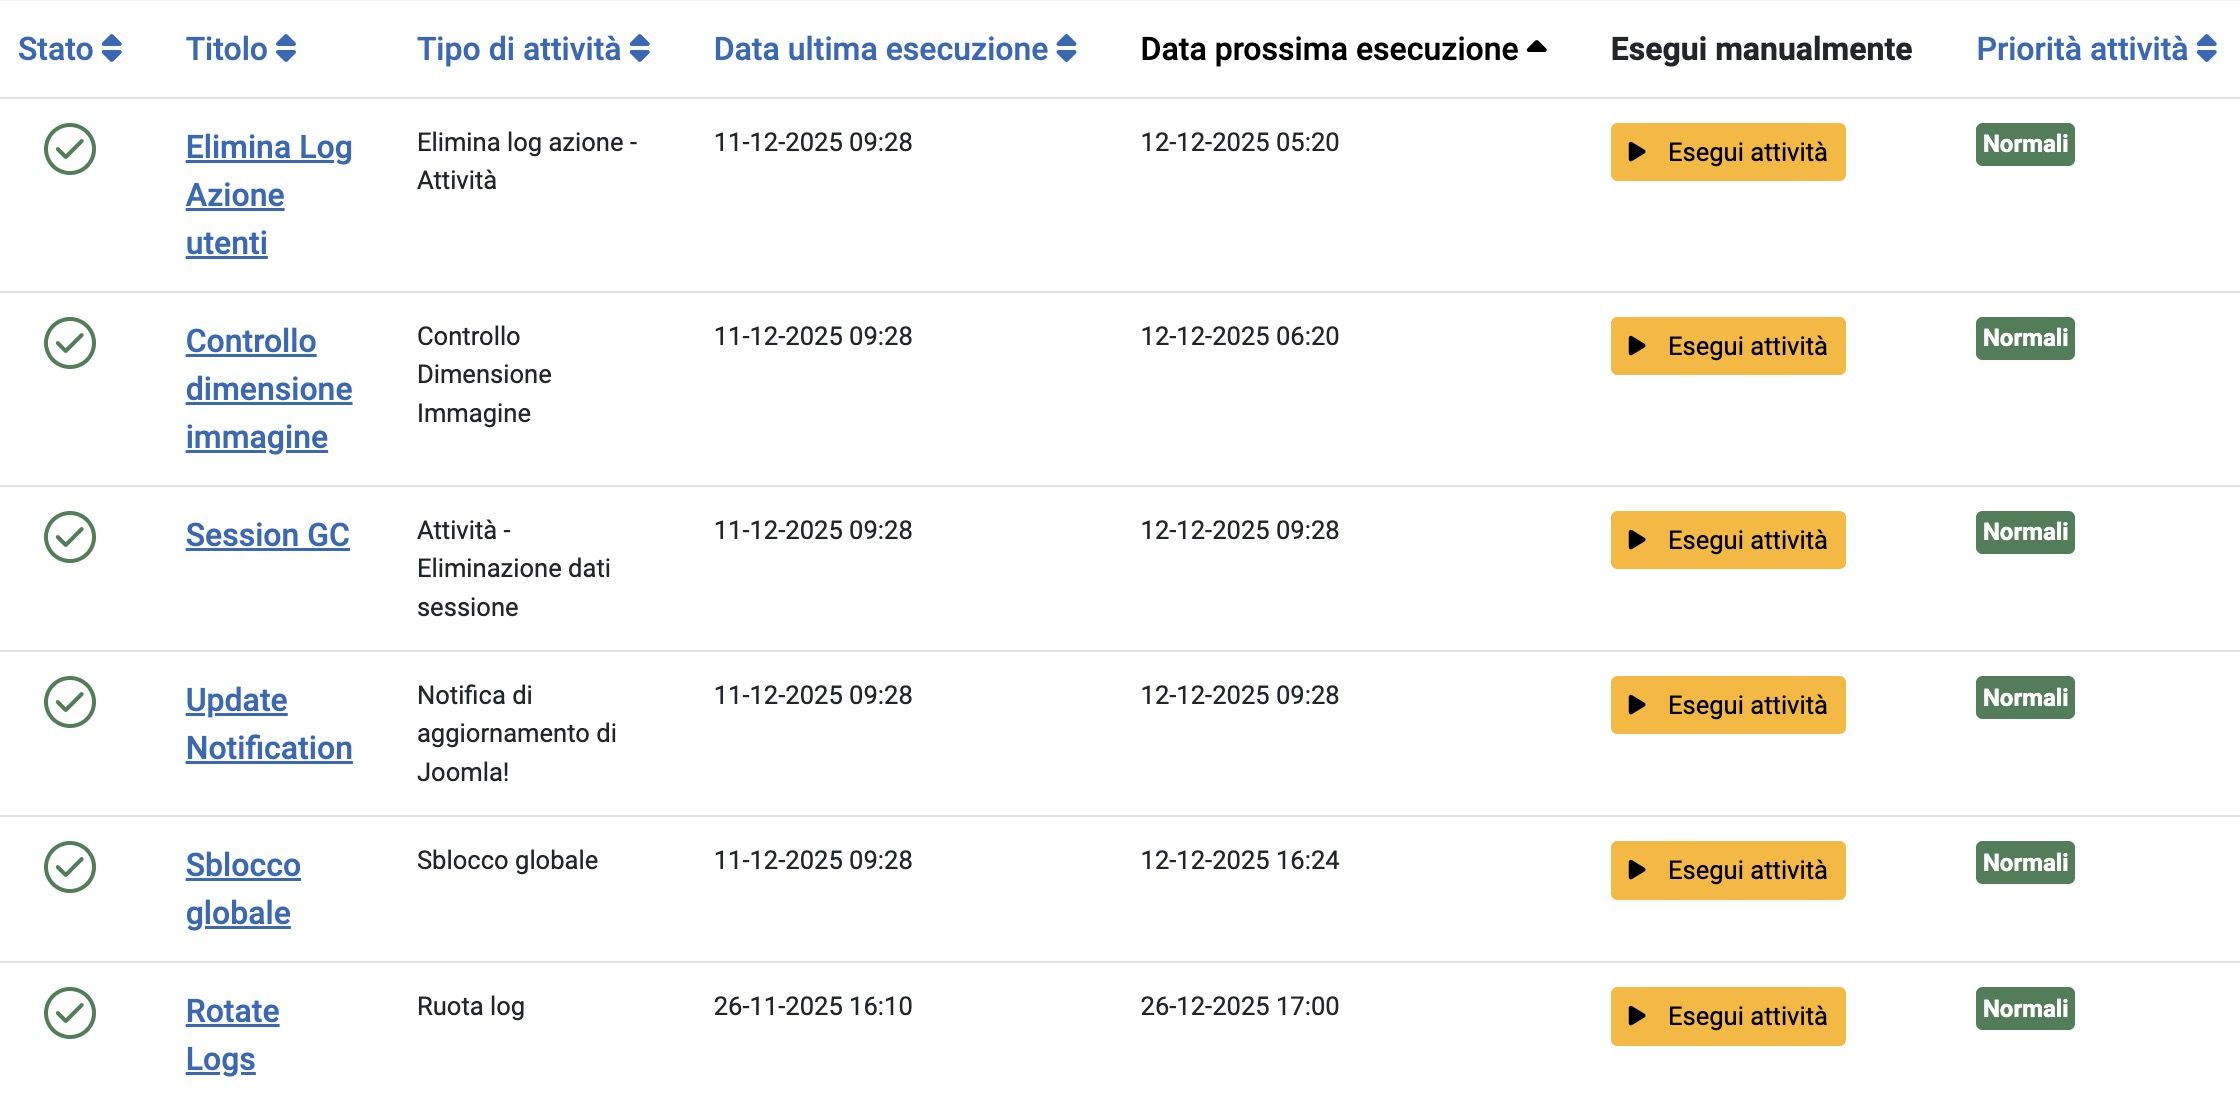The width and height of the screenshot is (2240, 1106).
Task: Toggle enabled status of Rotate Logs task
Action: 70,1013
